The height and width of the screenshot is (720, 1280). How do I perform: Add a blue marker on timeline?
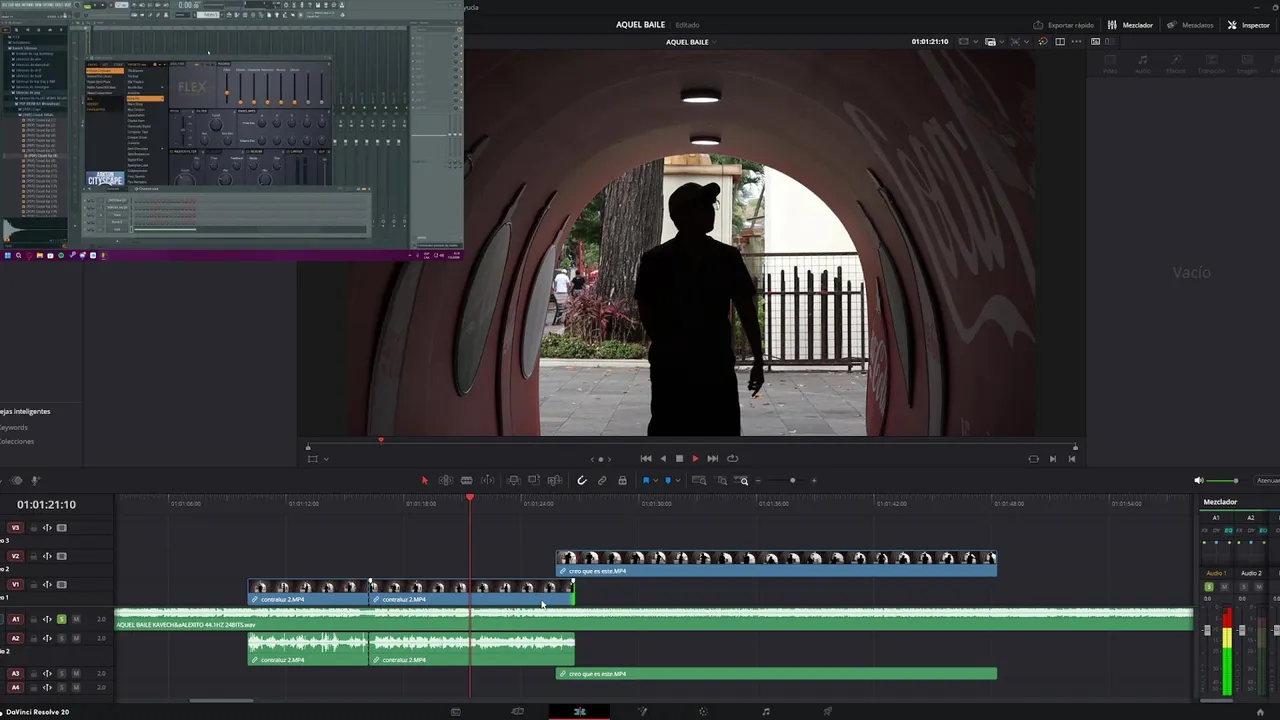pyautogui.click(x=668, y=480)
